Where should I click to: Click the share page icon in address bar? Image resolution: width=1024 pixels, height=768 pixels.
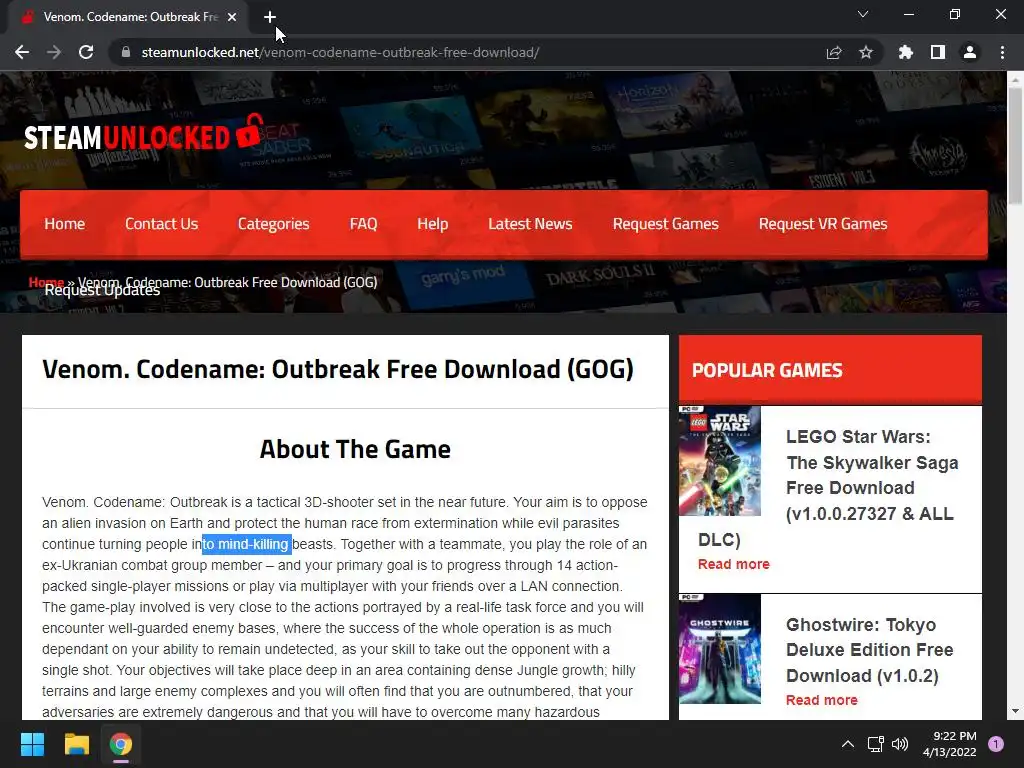(x=834, y=52)
